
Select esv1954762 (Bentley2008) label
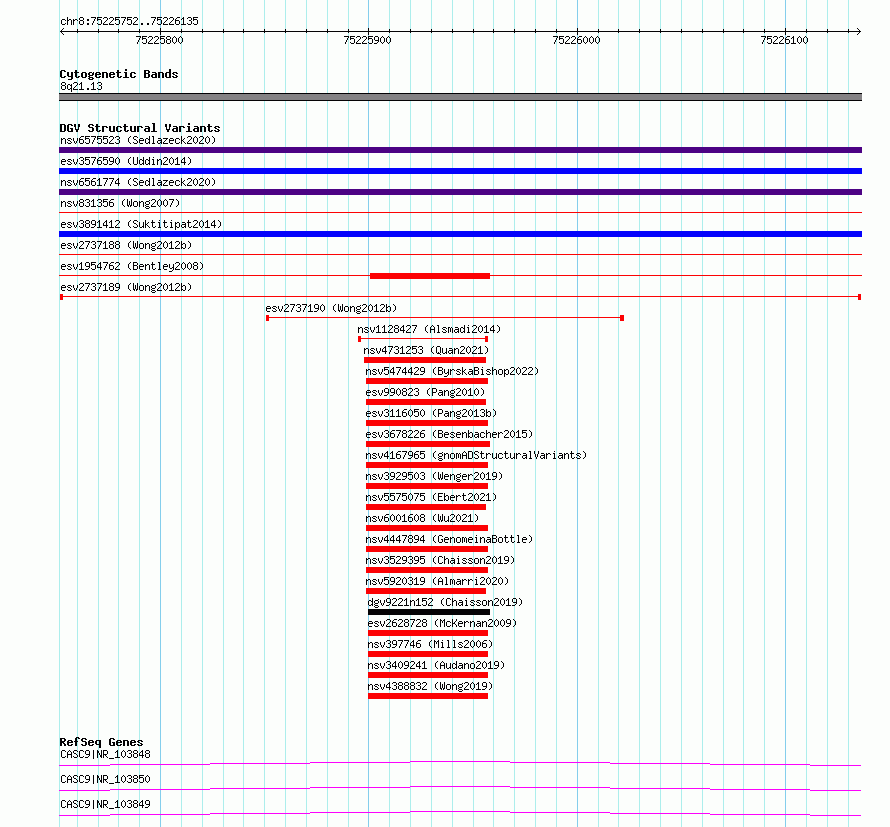coord(132,266)
